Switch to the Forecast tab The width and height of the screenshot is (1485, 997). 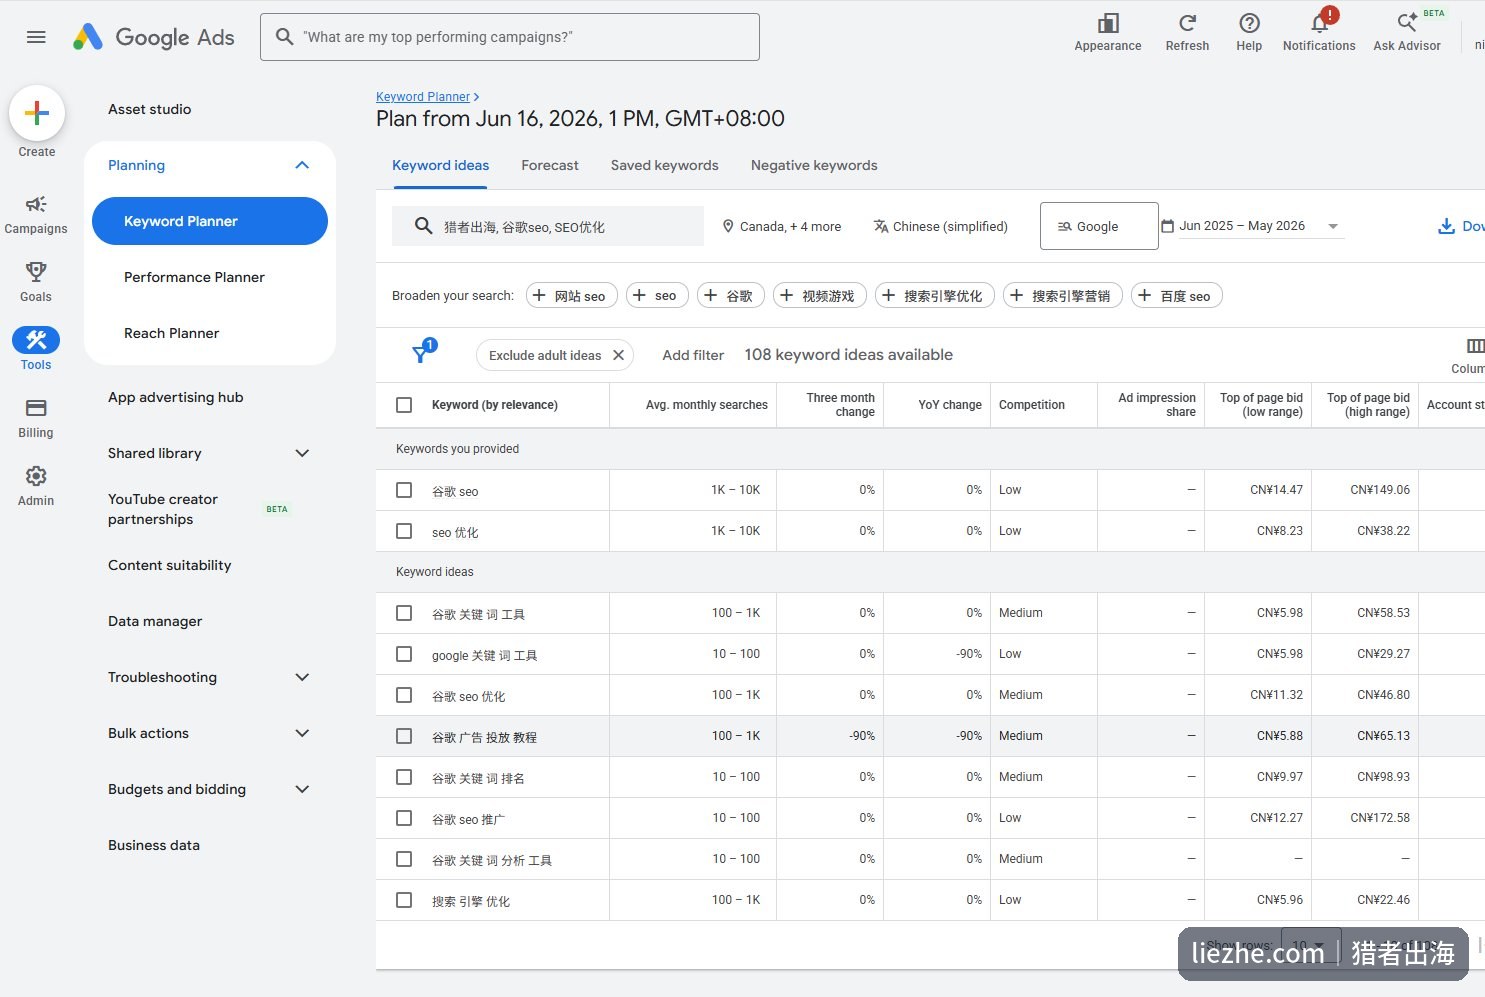[550, 165]
